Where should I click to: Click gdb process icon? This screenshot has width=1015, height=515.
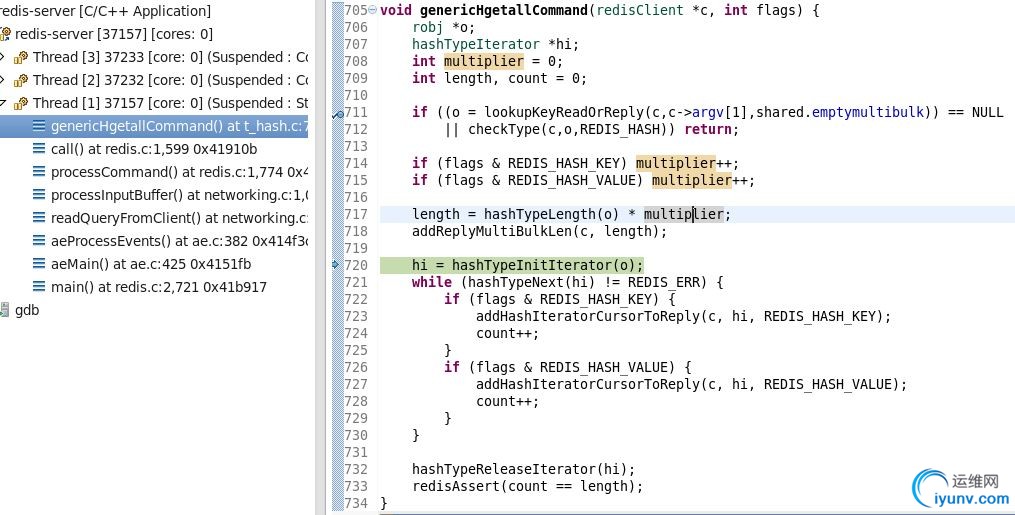(5, 310)
